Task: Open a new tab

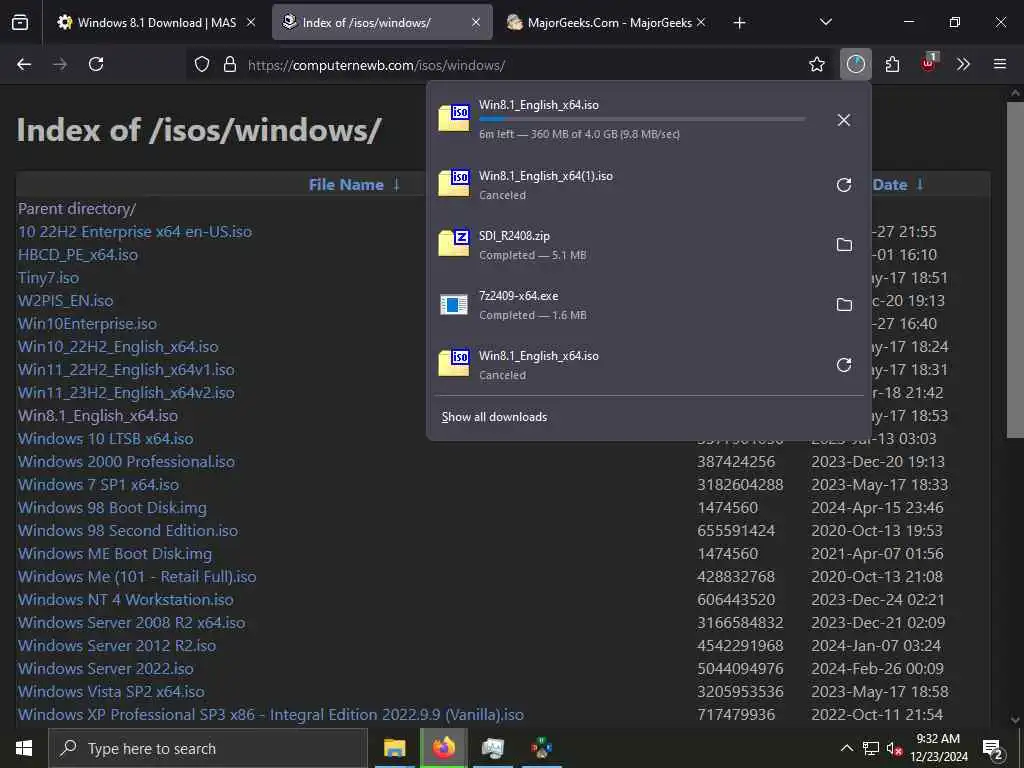Action: 739,23
